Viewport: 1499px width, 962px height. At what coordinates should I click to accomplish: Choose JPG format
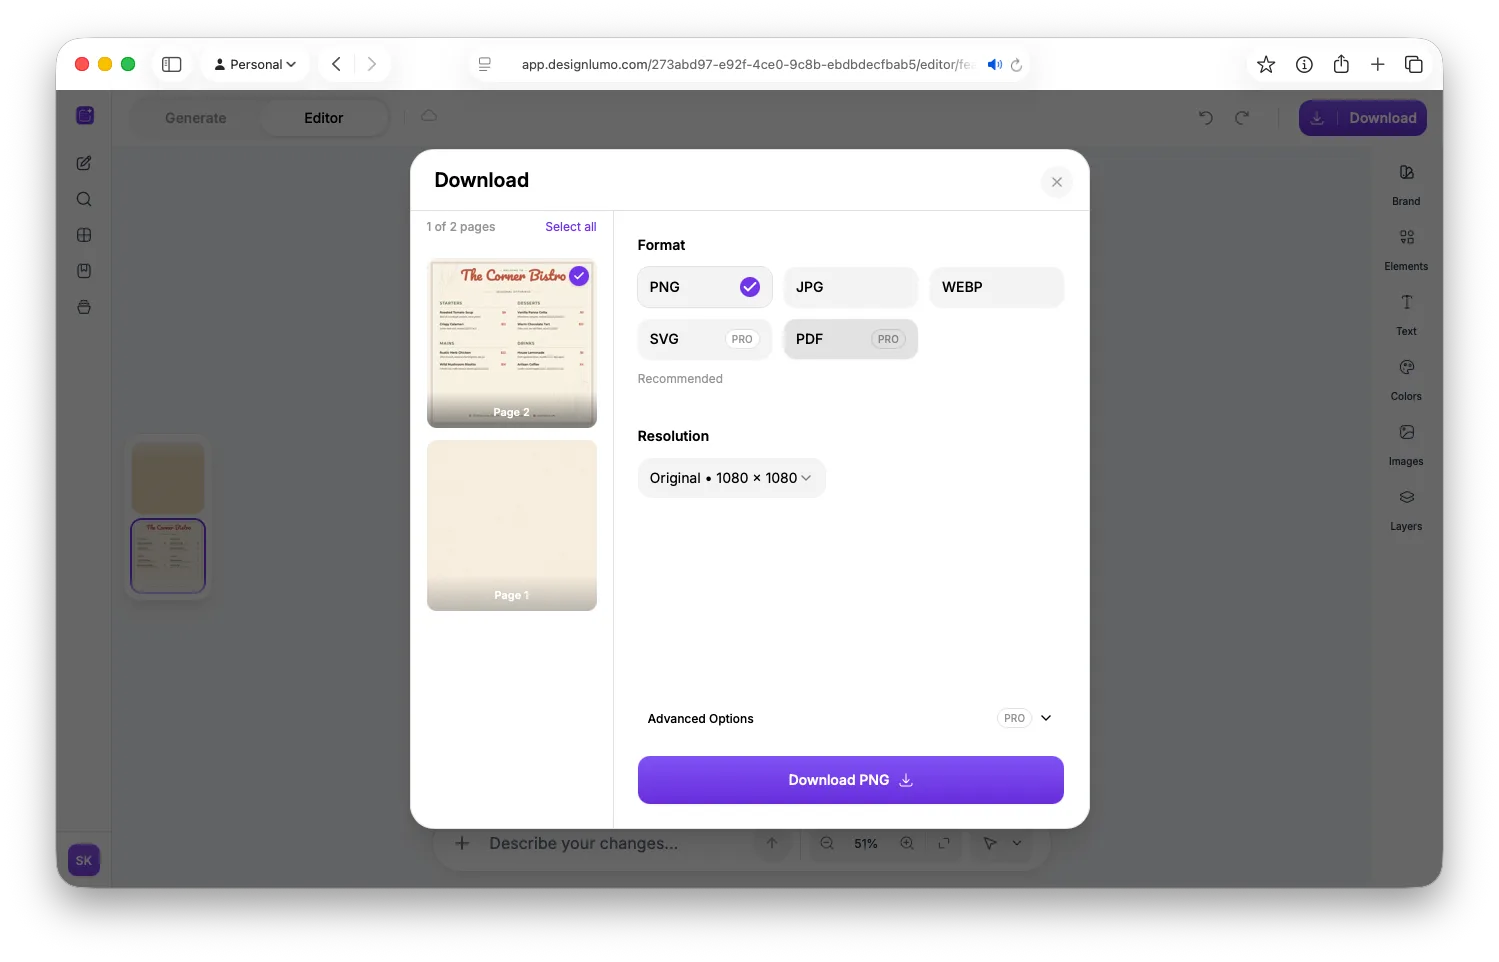pos(850,287)
